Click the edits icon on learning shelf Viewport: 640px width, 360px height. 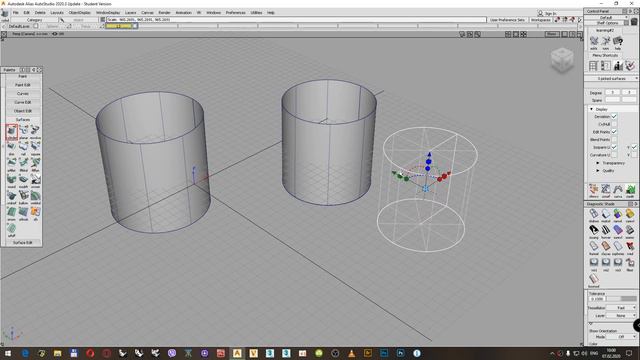tap(593, 42)
